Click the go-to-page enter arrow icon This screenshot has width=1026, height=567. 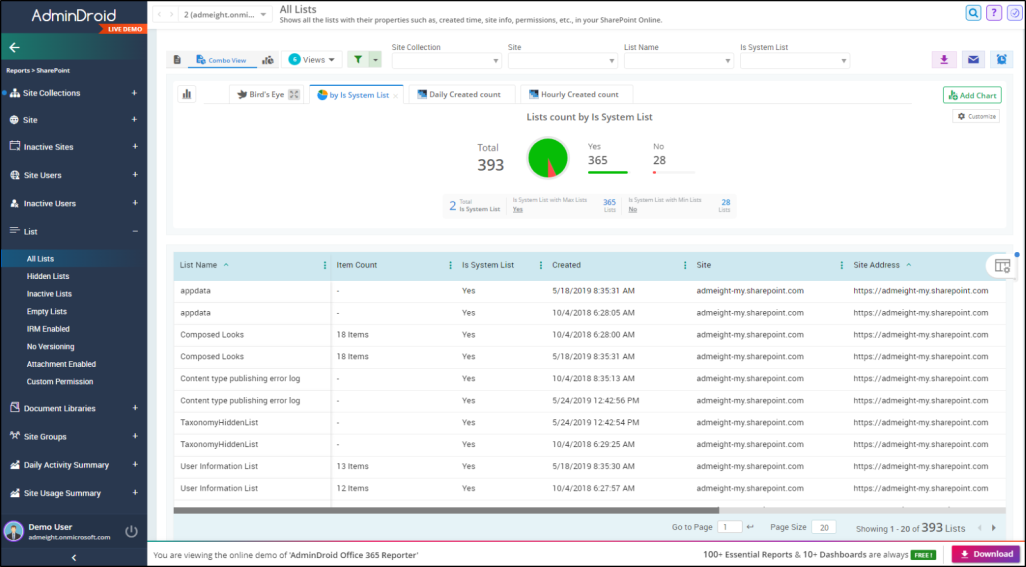pyautogui.click(x=750, y=527)
